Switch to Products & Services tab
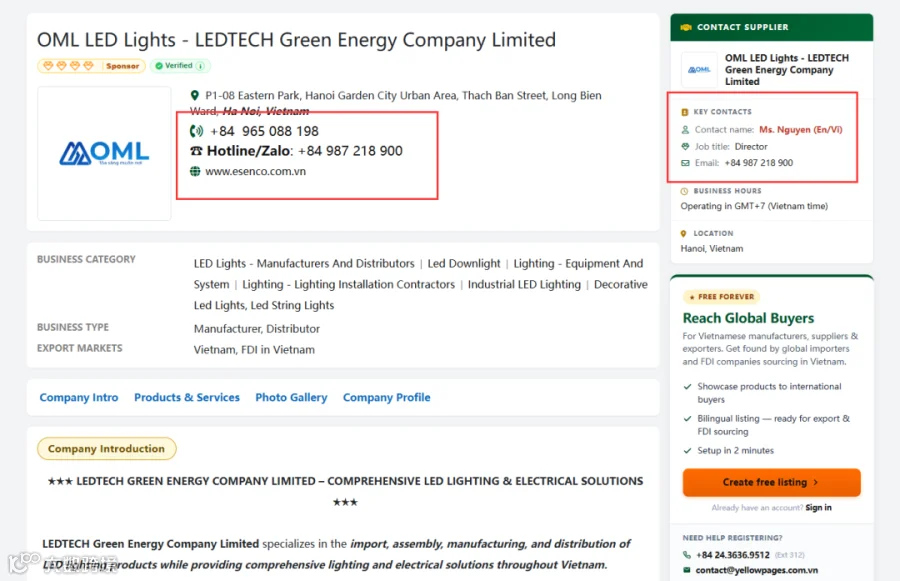Screen dimensions: 900x581 (187, 397)
